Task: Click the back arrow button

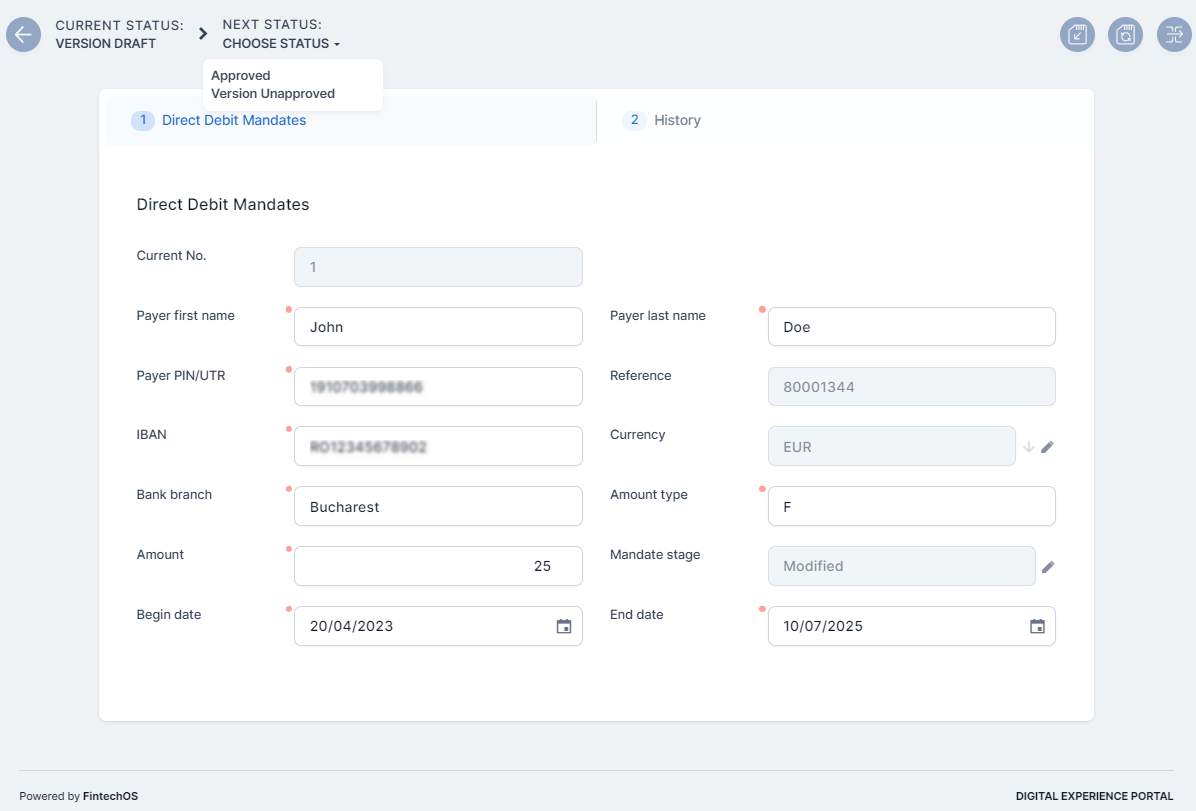Action: [x=23, y=35]
